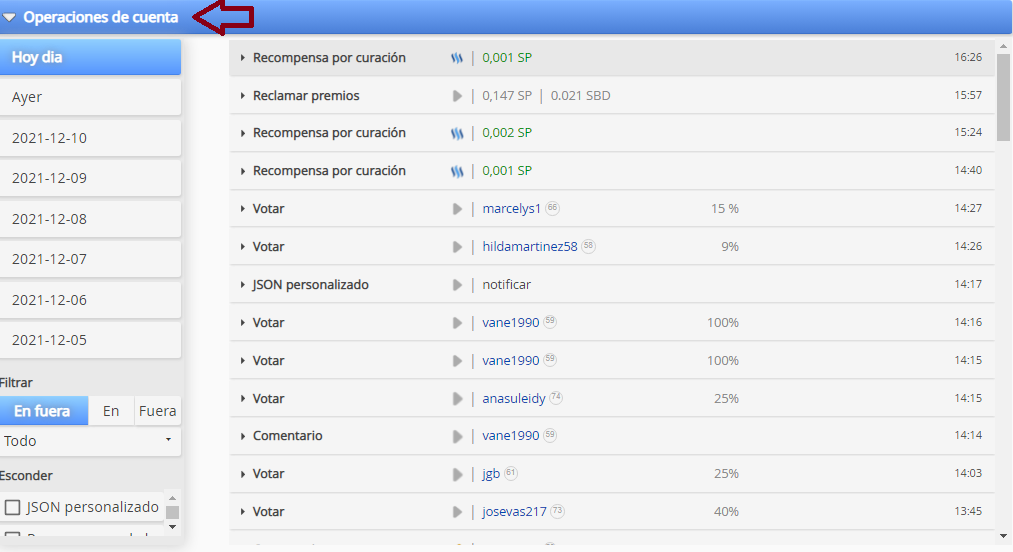Click reputation badge 66 beside marcelys1
1013x552 pixels.
coord(552,208)
